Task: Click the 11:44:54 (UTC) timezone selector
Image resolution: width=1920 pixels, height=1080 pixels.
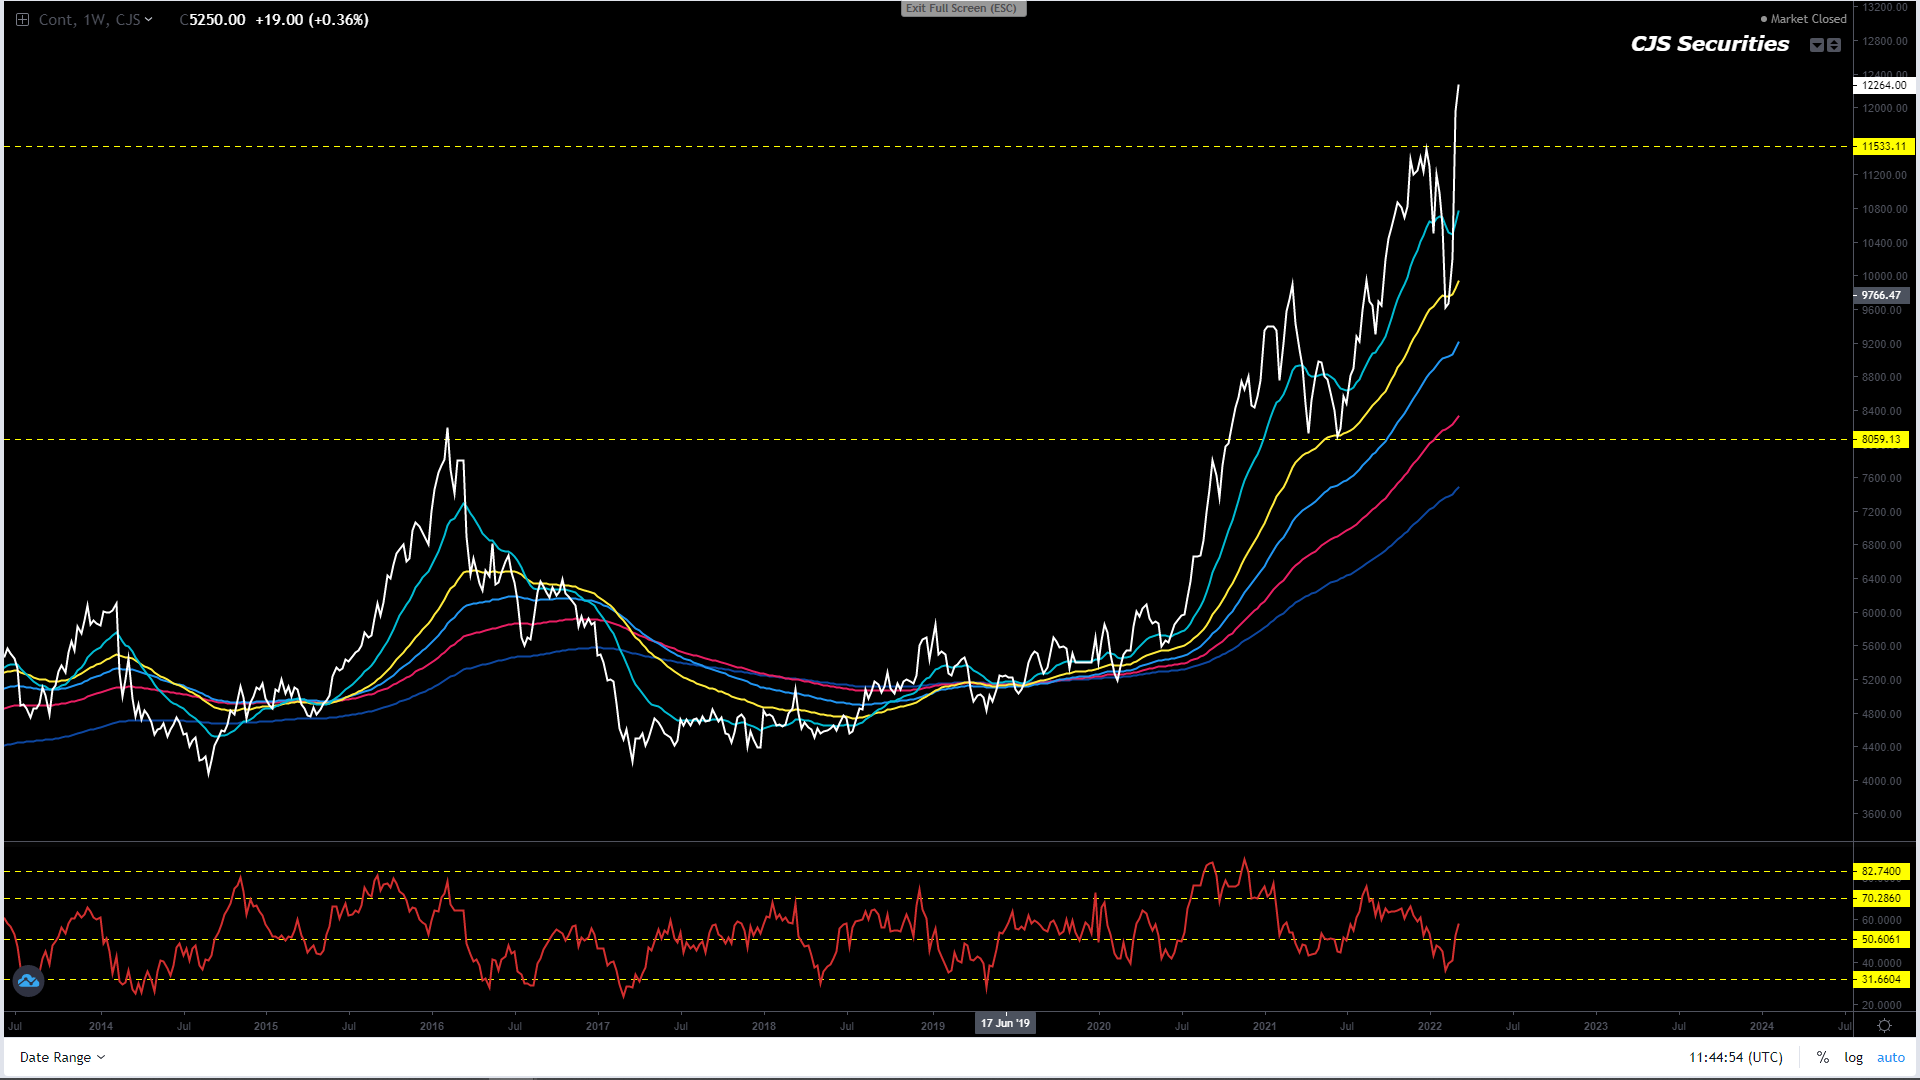Action: point(1736,1057)
